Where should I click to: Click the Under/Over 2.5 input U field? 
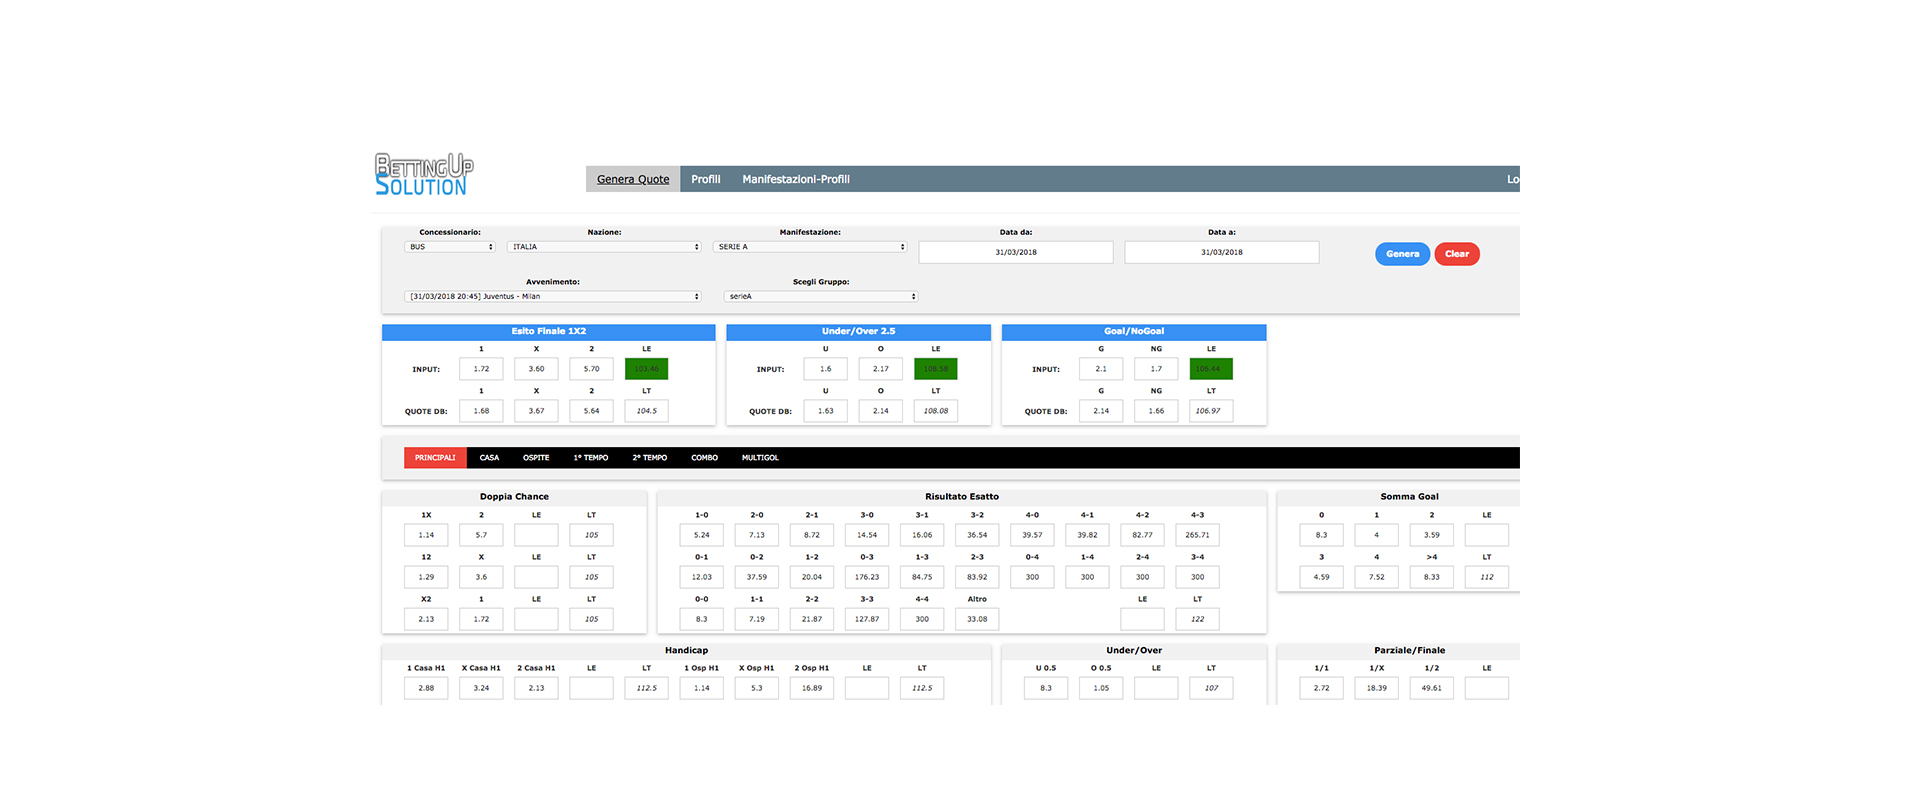(825, 369)
